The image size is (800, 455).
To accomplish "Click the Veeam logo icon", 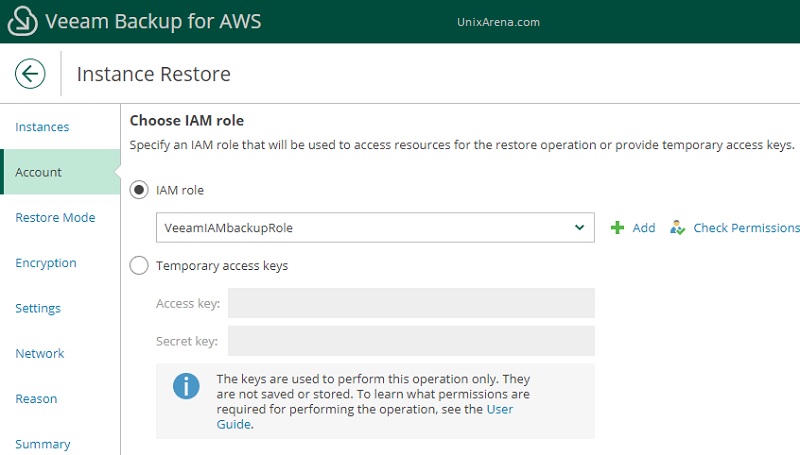I will point(22,21).
